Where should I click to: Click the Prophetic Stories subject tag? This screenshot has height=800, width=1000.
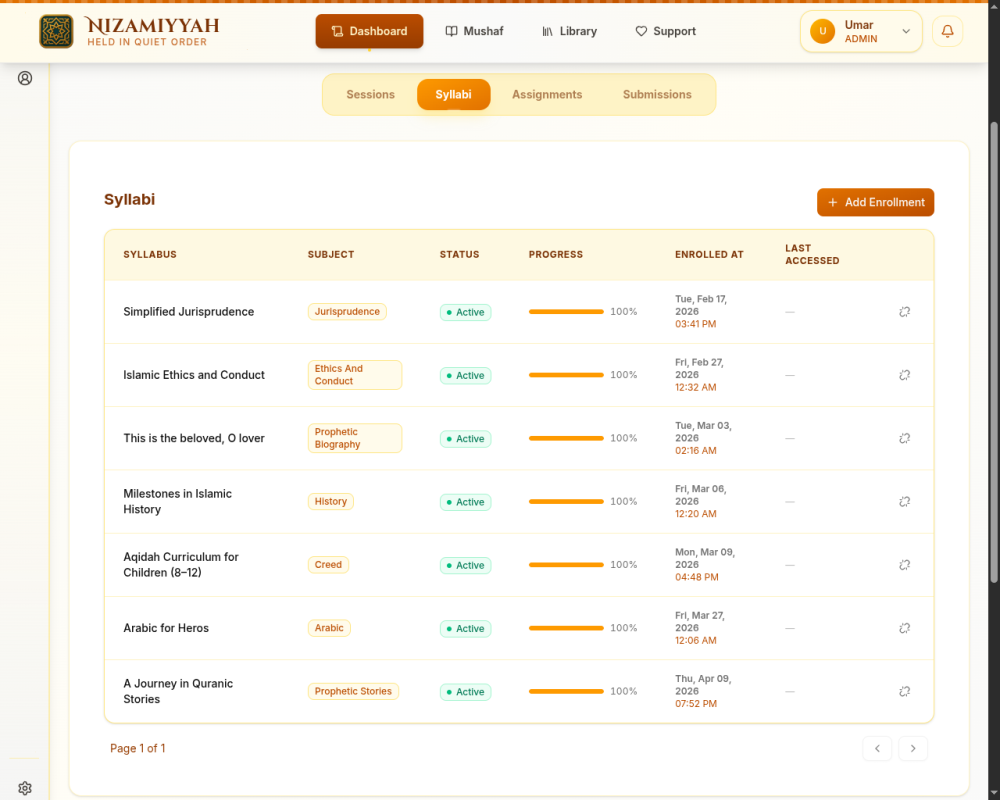[x=353, y=692]
